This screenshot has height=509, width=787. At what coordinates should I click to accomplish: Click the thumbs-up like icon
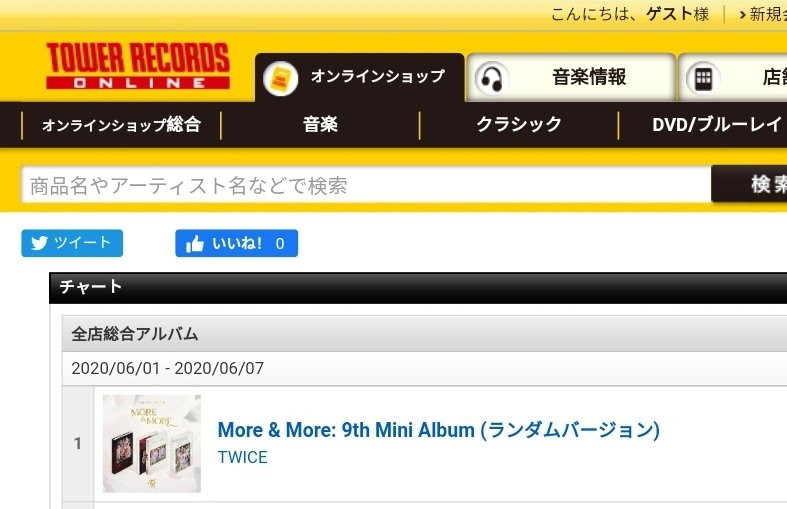(195, 243)
